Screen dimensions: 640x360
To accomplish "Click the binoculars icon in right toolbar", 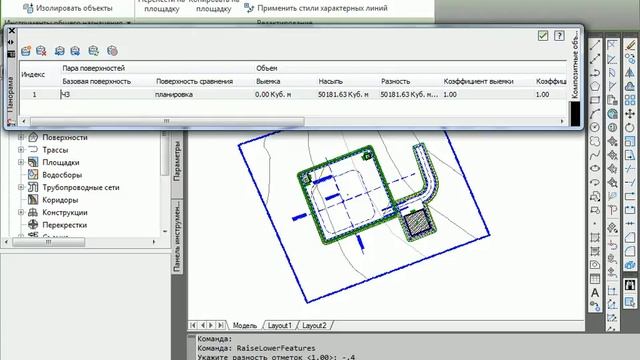I will click(x=630, y=284).
